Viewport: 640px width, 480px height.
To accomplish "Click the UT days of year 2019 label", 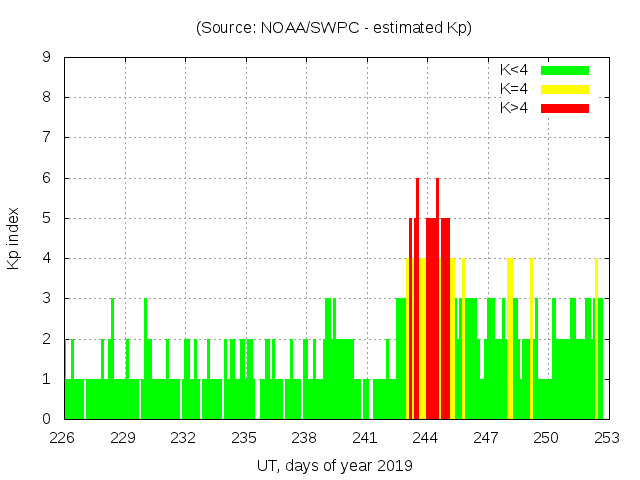I will click(334, 466).
